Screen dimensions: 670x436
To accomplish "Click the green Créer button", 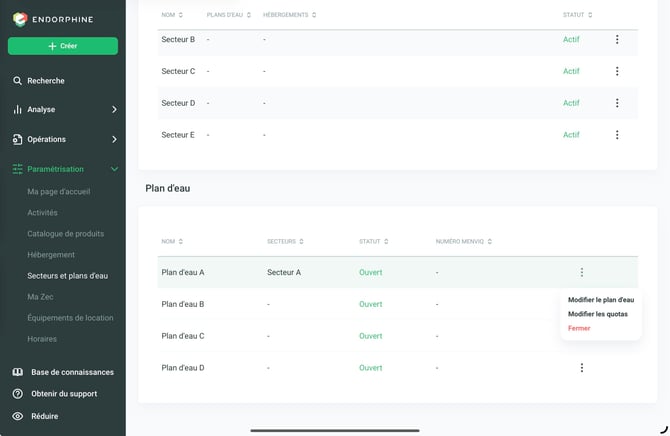I will (63, 46).
